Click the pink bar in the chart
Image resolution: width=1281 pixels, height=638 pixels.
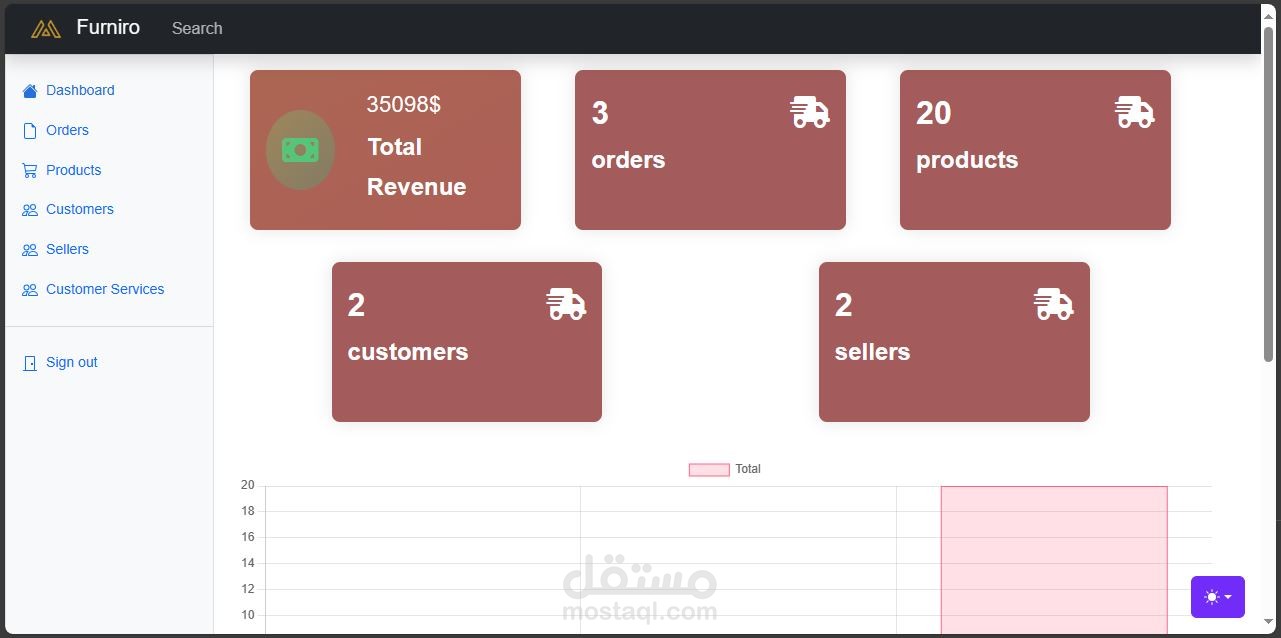click(x=1054, y=560)
